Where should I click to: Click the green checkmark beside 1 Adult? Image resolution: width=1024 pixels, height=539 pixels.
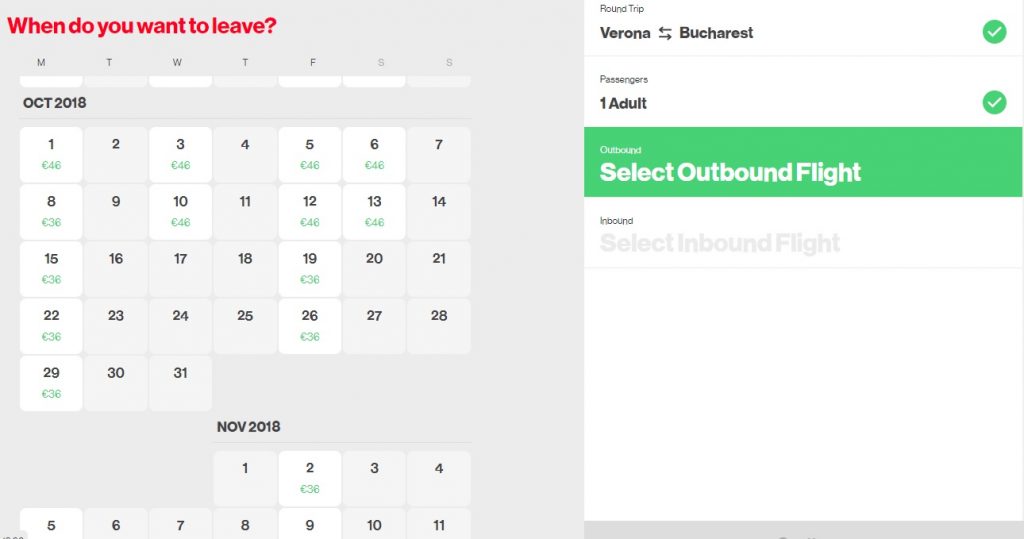(x=993, y=102)
